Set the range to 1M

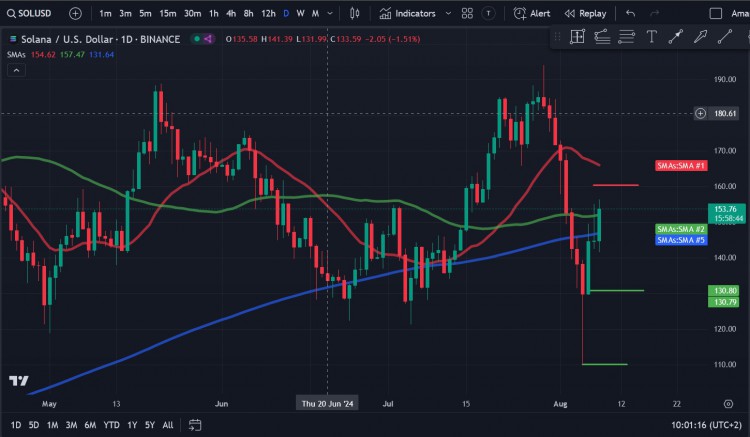tap(52, 425)
